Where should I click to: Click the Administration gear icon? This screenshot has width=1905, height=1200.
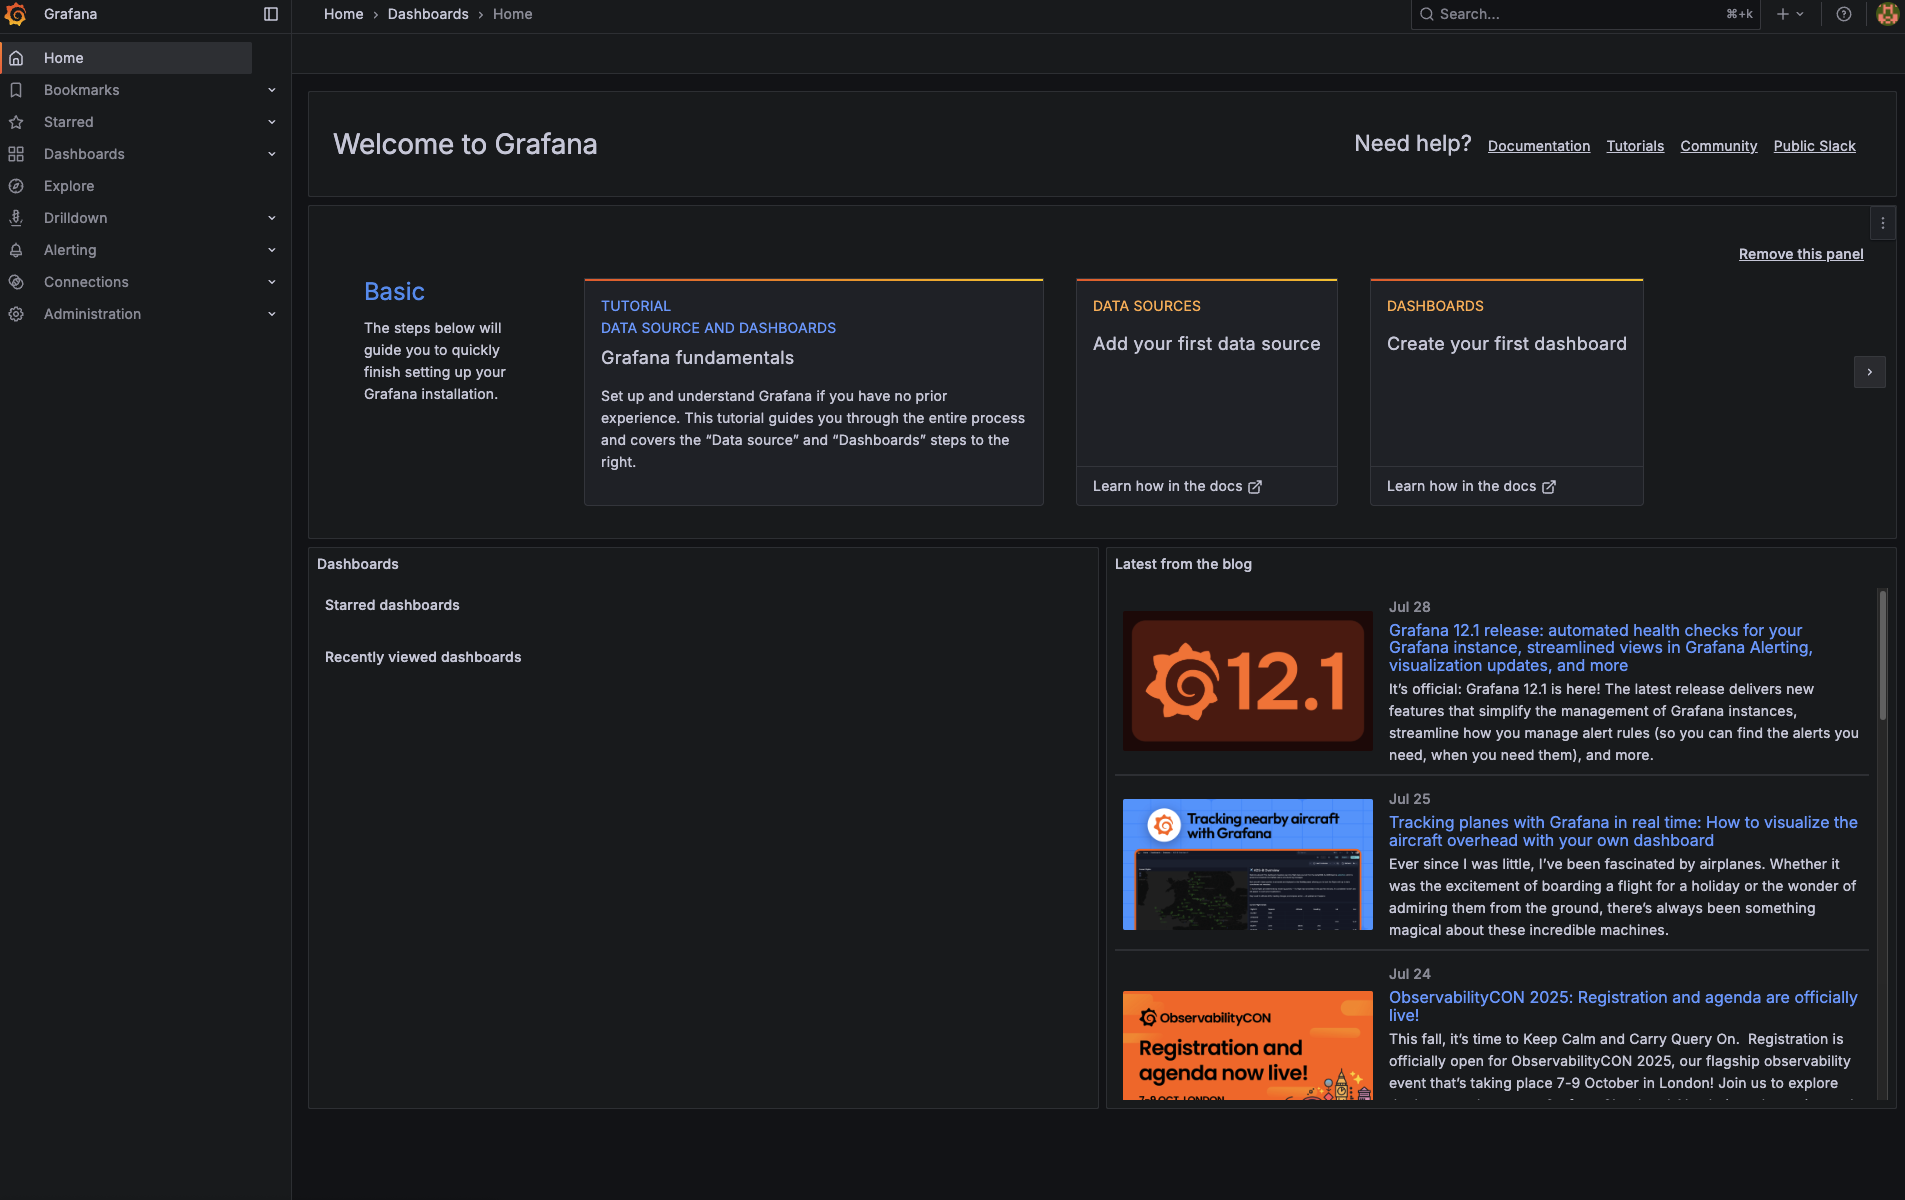point(16,314)
